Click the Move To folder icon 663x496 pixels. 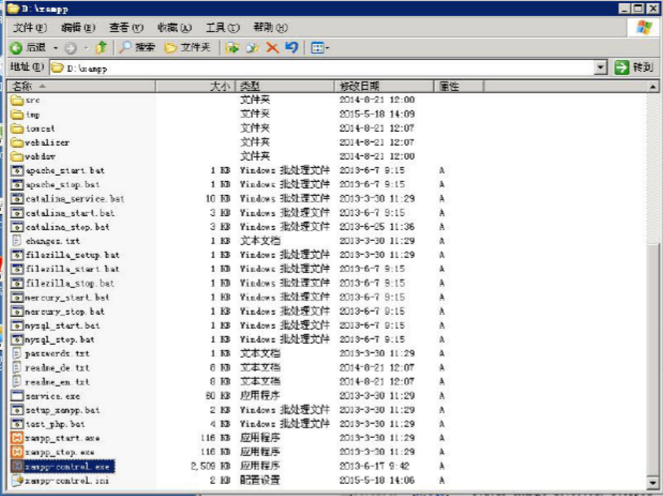pyautogui.click(x=232, y=48)
